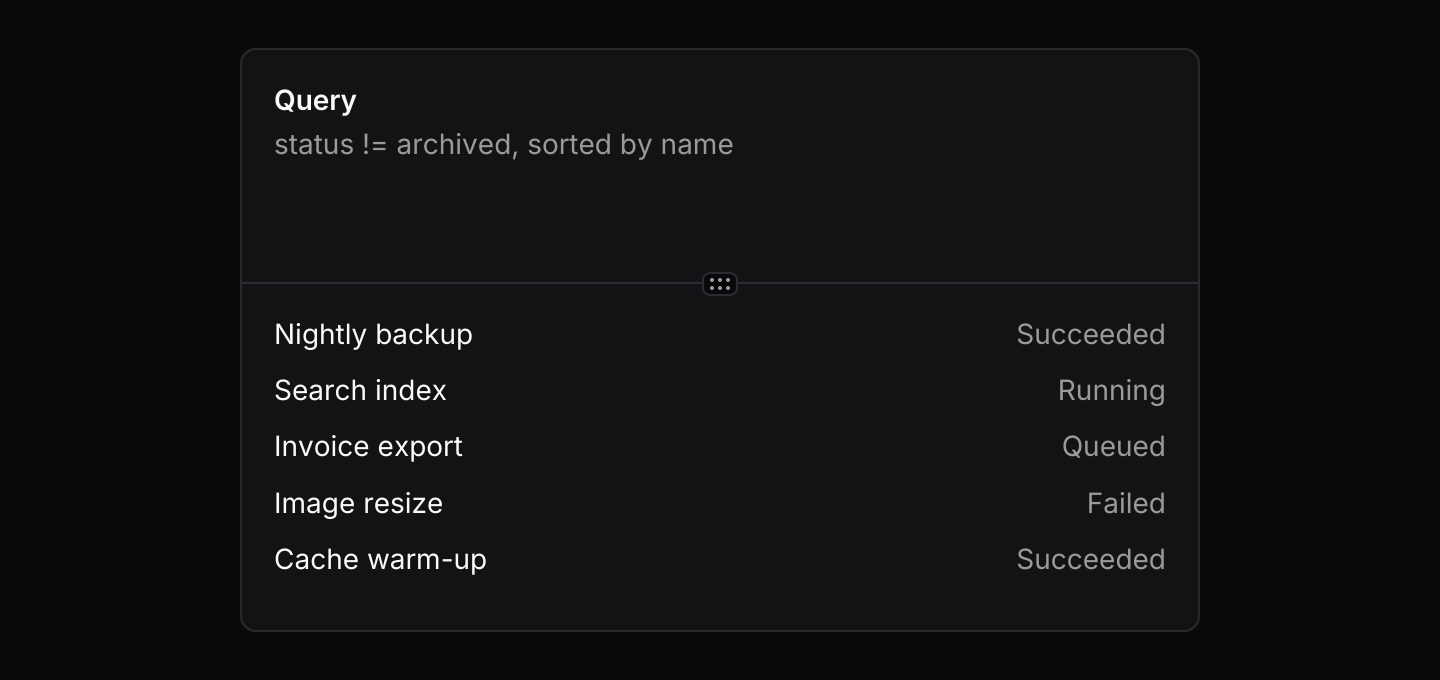Click the Running status label
Screen dimensions: 1440x680
1112,391
